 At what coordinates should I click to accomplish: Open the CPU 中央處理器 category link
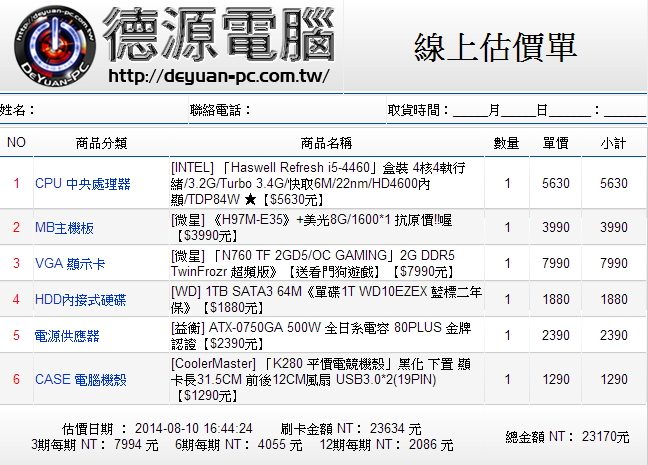pos(83,184)
